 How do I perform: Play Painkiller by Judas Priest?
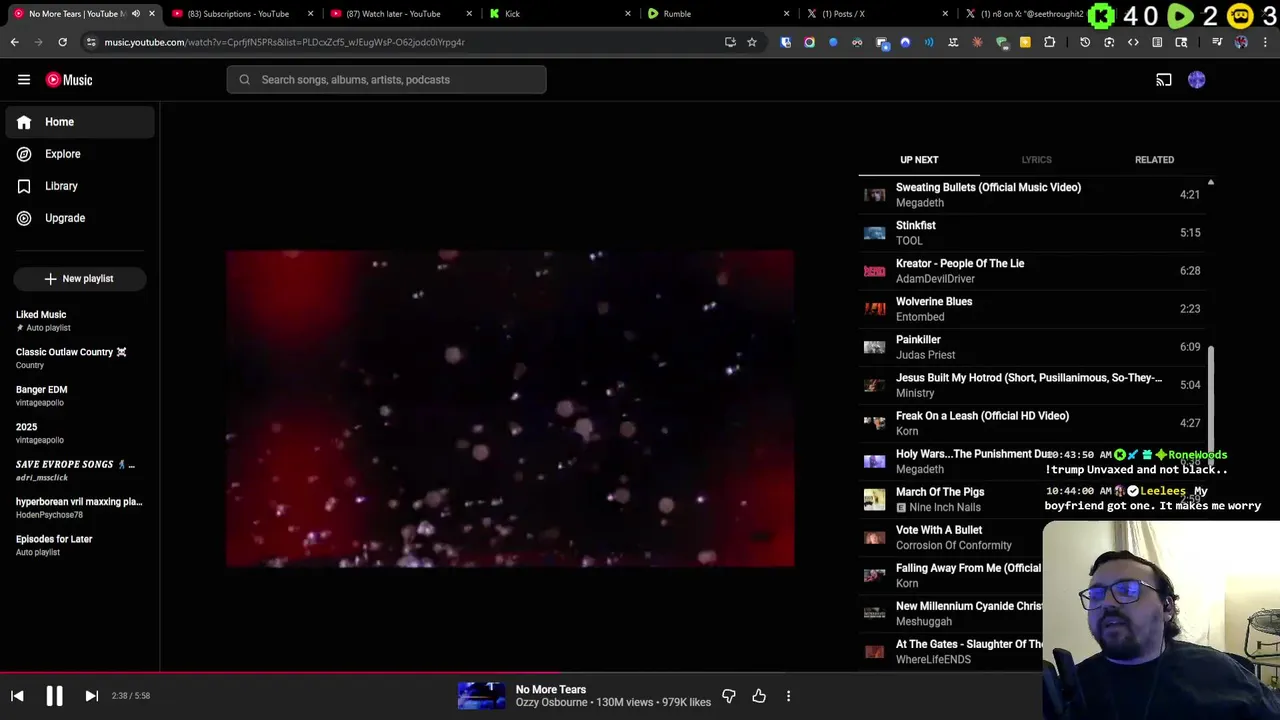tap(1032, 347)
